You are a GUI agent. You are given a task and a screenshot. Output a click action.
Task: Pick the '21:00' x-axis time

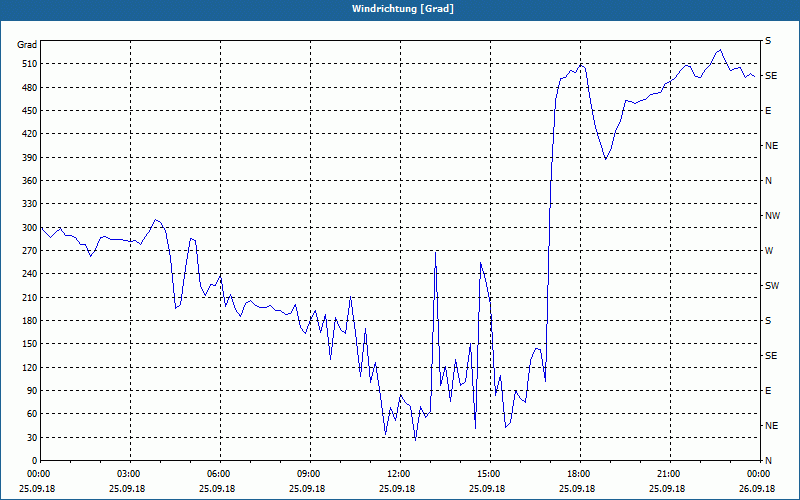pyautogui.click(x=670, y=473)
